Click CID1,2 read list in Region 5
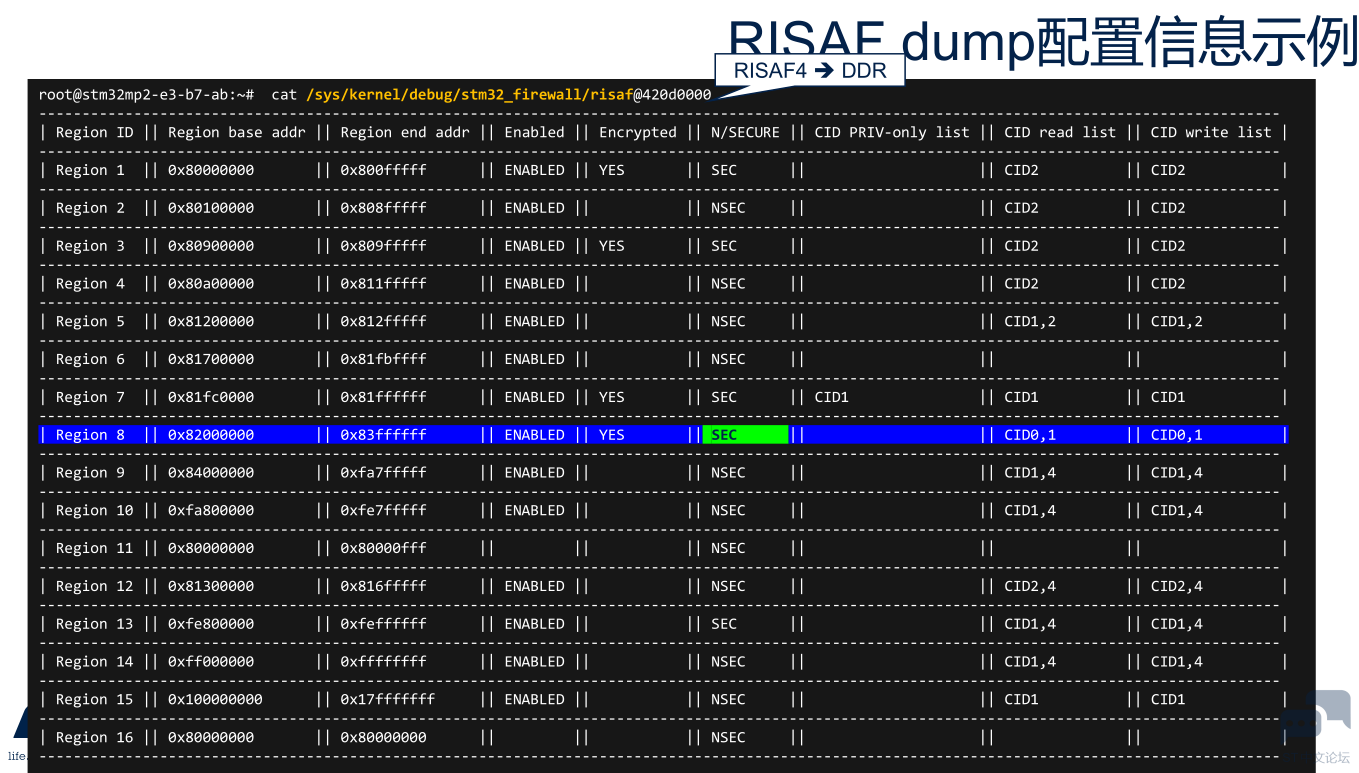Screen dimensions: 1359x773 coord(1030,321)
